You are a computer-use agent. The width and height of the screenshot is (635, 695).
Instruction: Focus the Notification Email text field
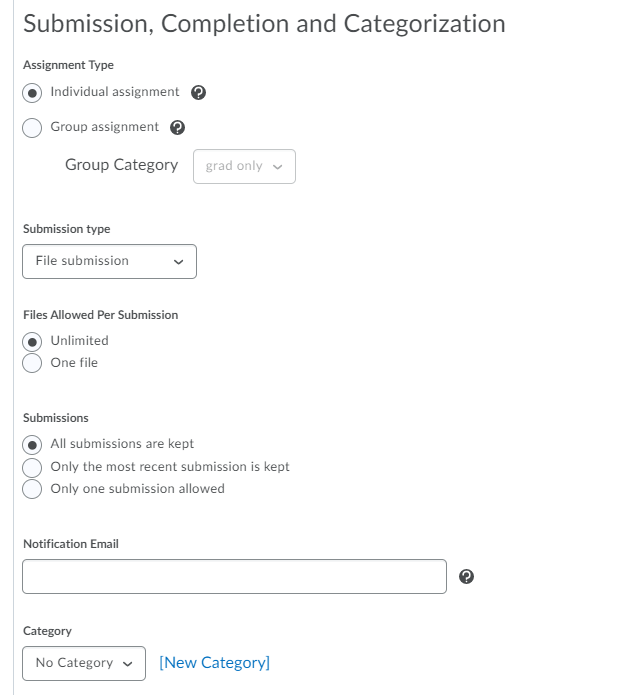[x=234, y=576]
